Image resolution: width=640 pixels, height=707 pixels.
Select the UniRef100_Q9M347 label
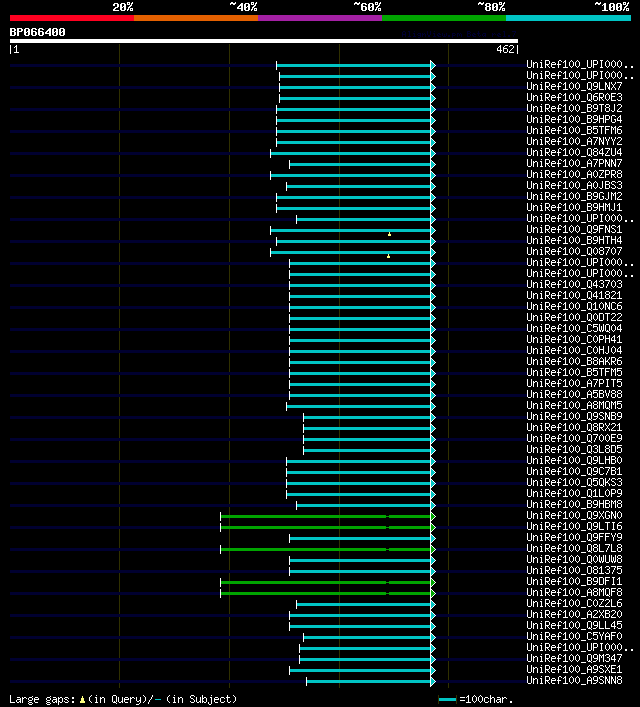pos(574,658)
